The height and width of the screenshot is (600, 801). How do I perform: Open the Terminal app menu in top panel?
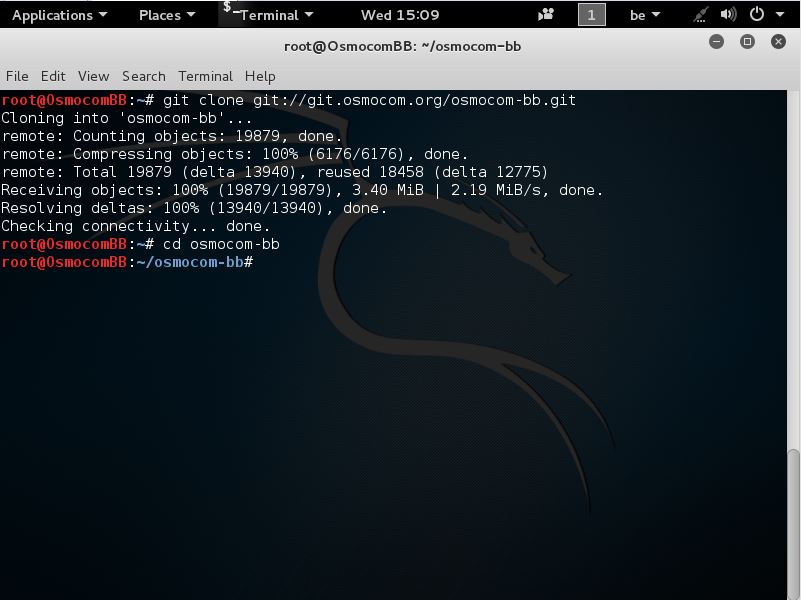(x=269, y=15)
